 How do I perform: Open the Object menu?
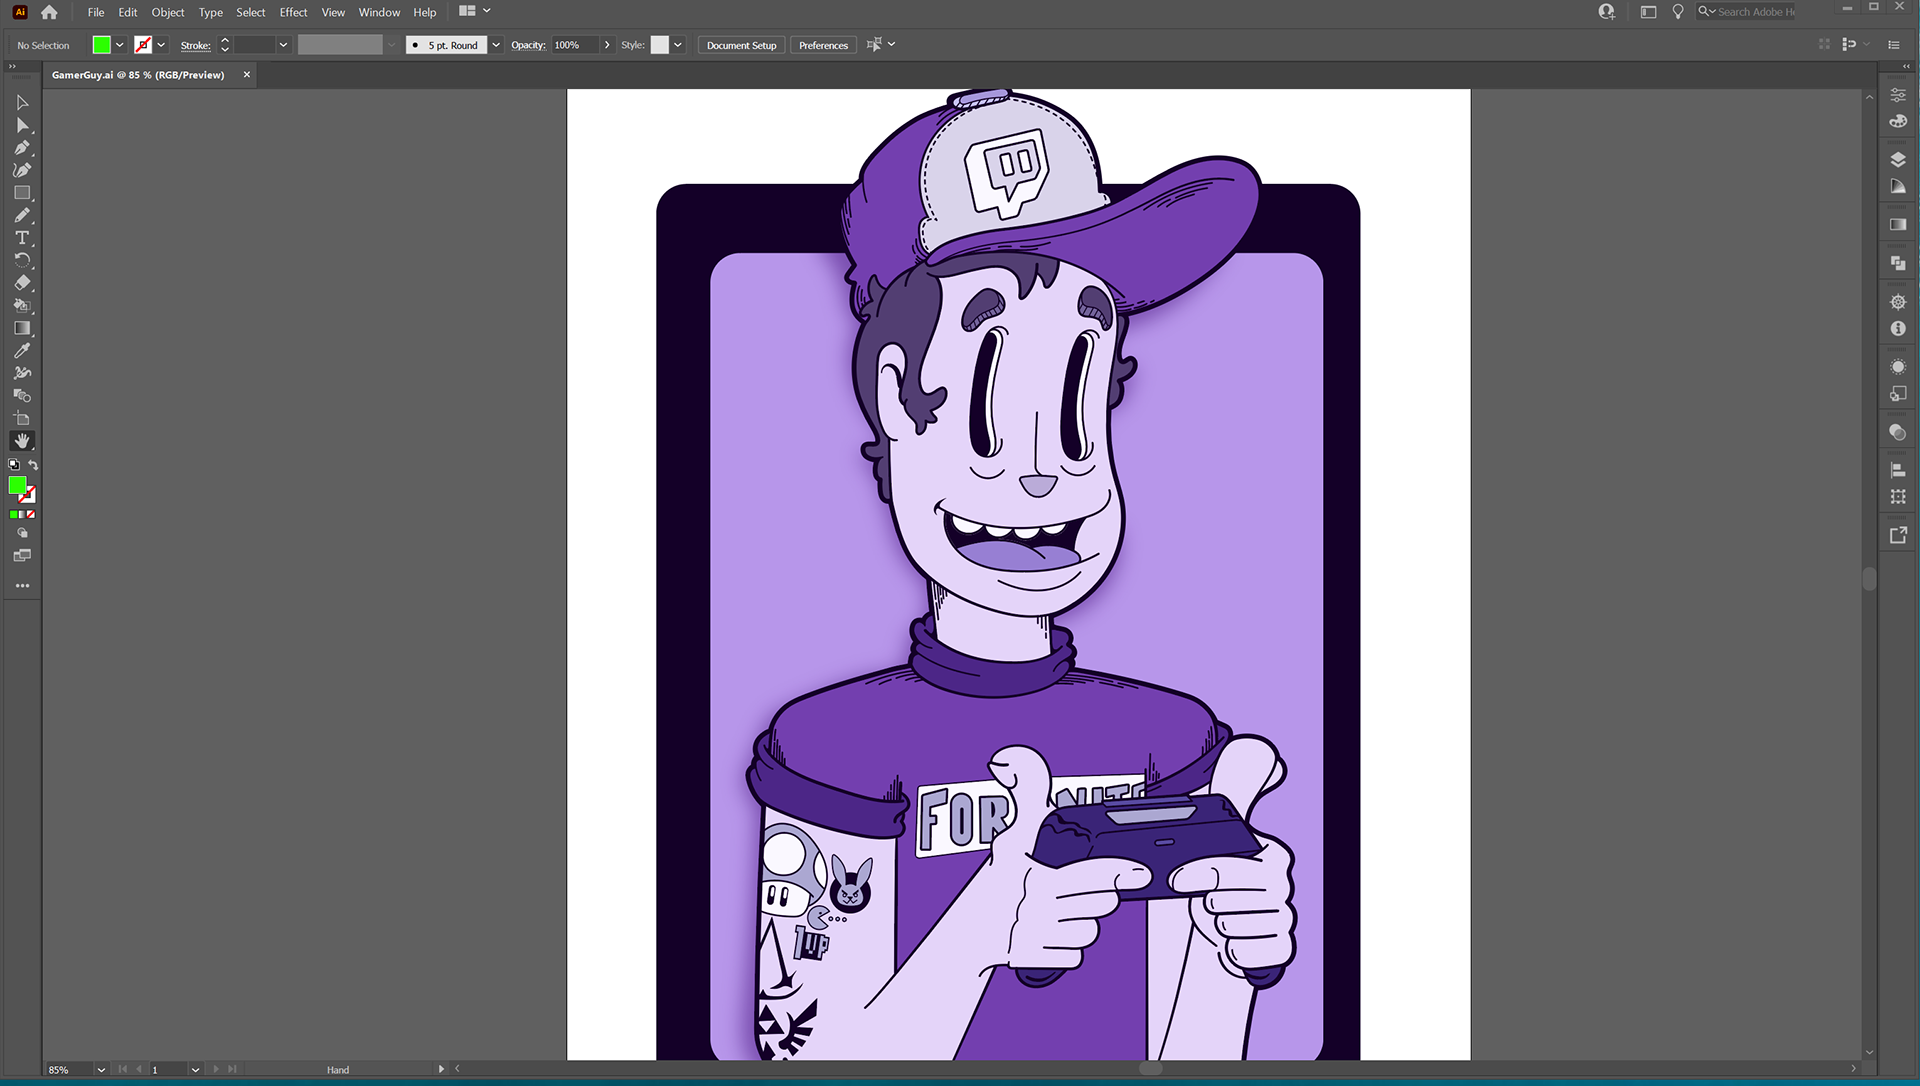[168, 12]
